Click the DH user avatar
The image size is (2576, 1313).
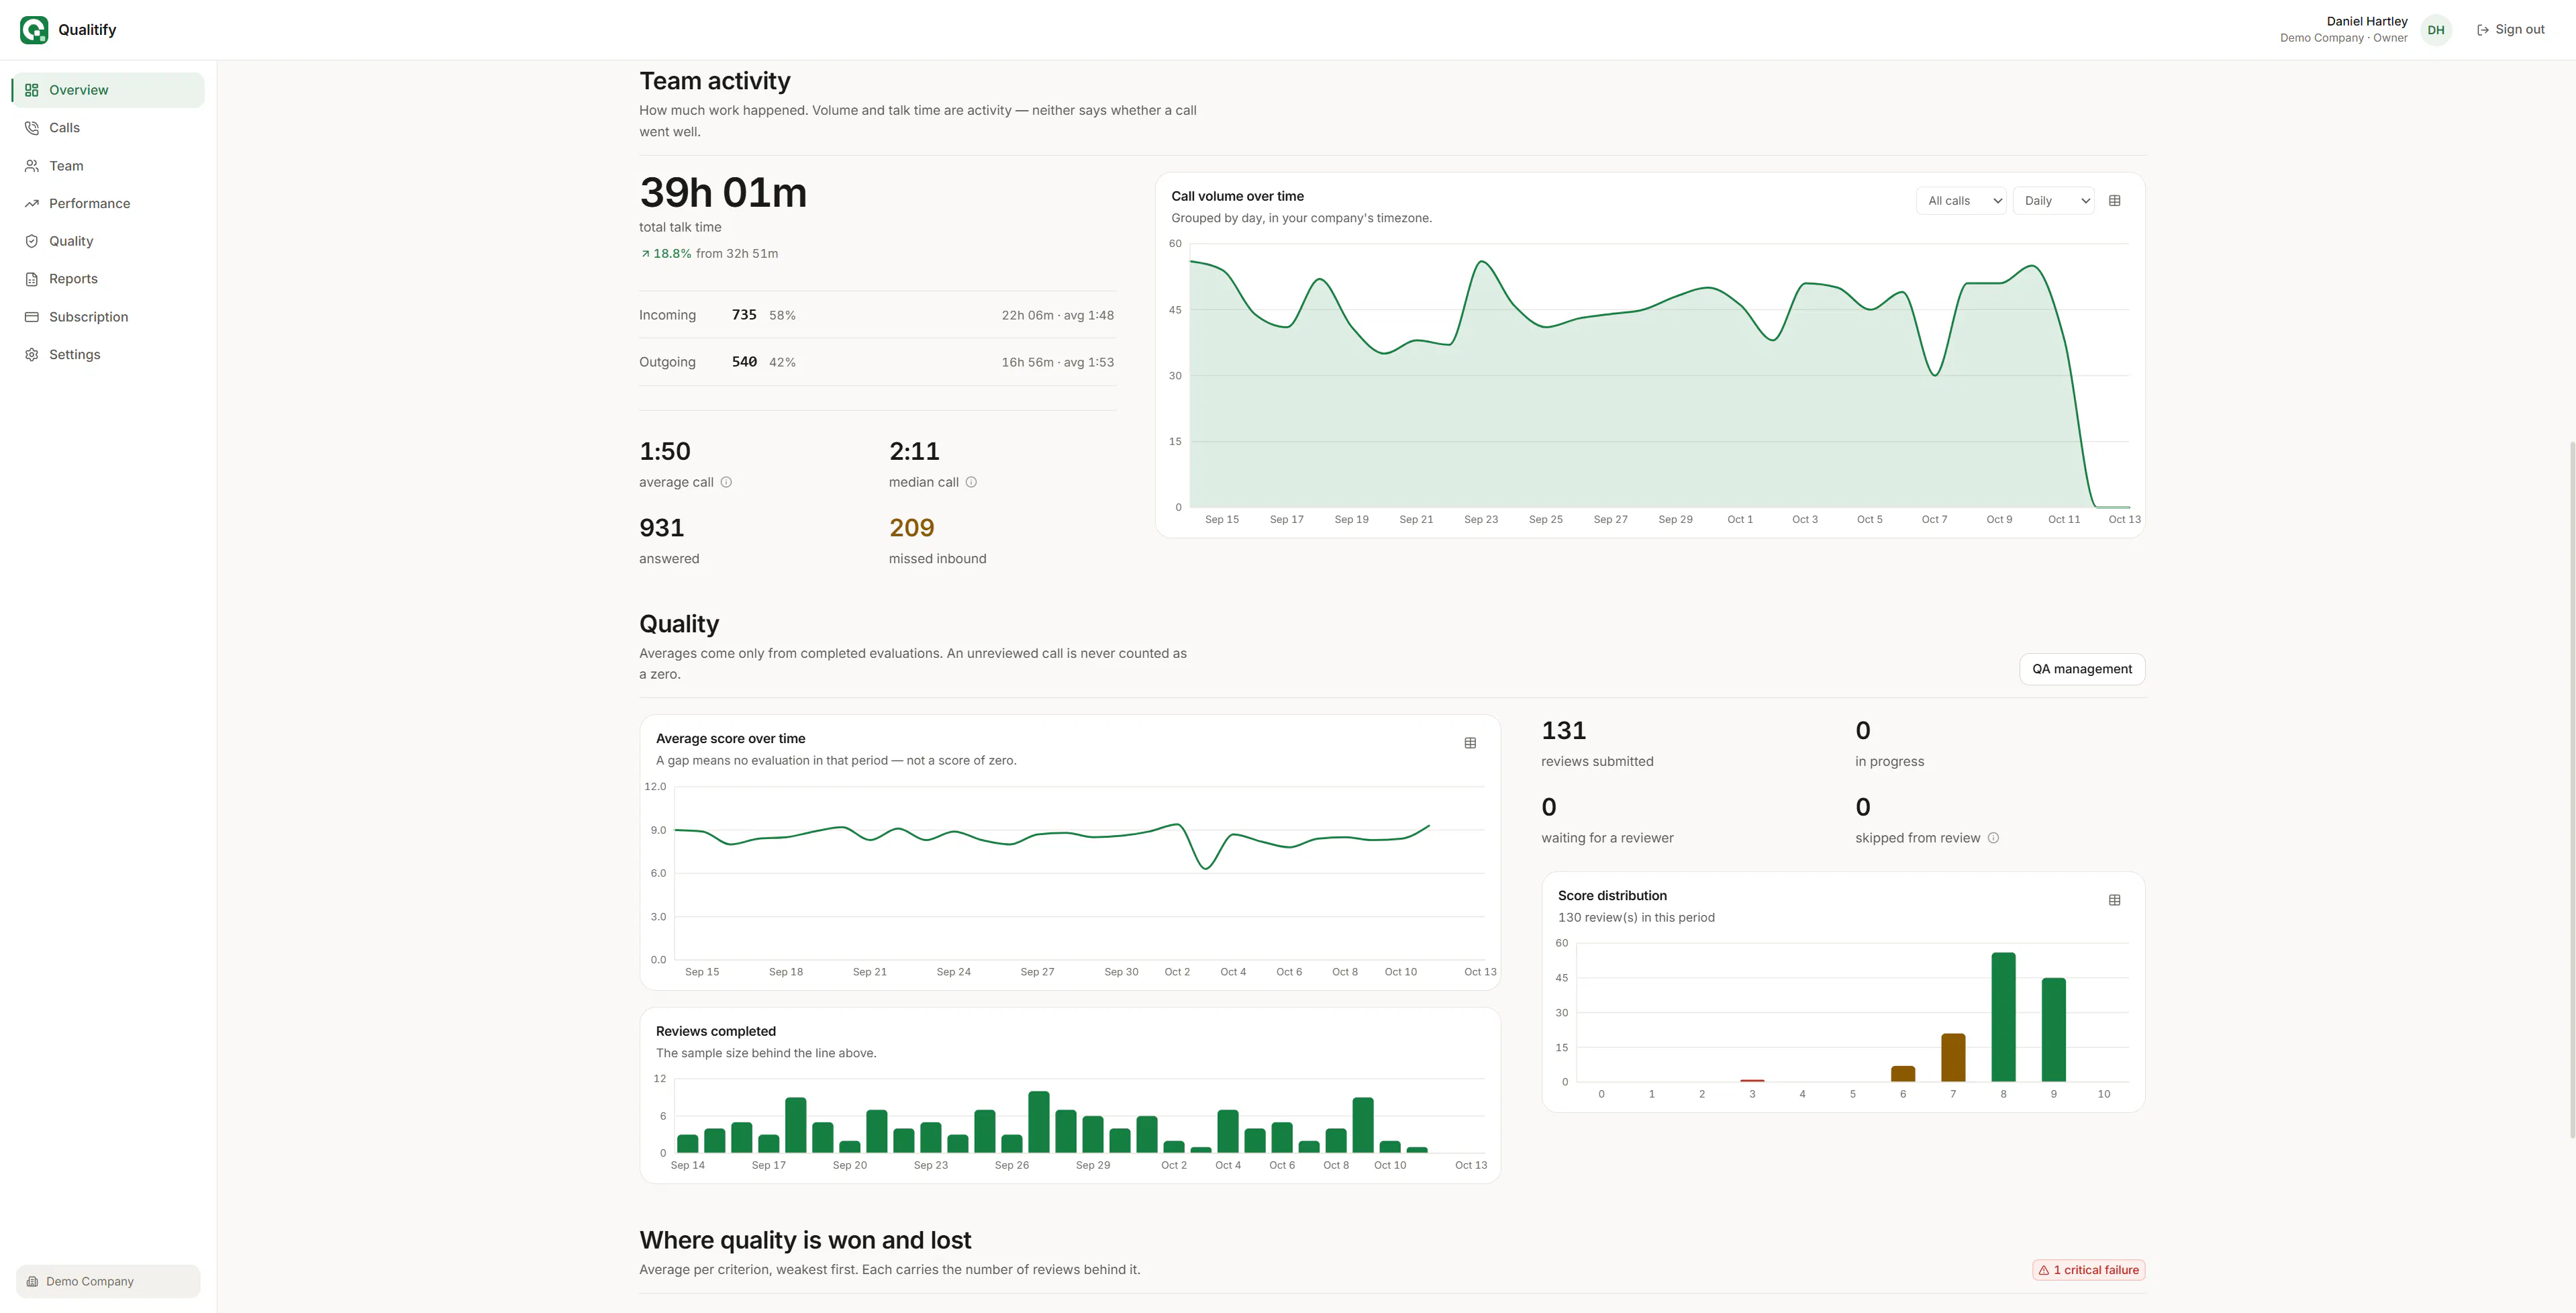[x=2436, y=30]
